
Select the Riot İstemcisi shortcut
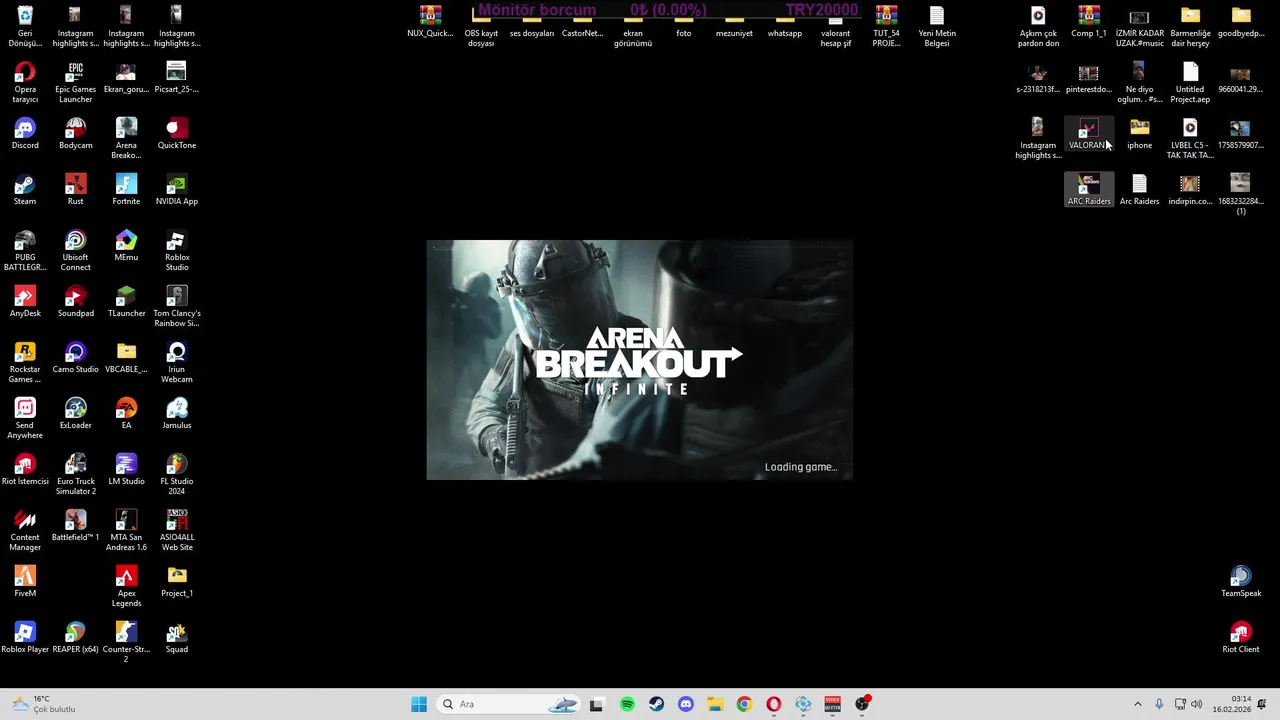(x=25, y=469)
